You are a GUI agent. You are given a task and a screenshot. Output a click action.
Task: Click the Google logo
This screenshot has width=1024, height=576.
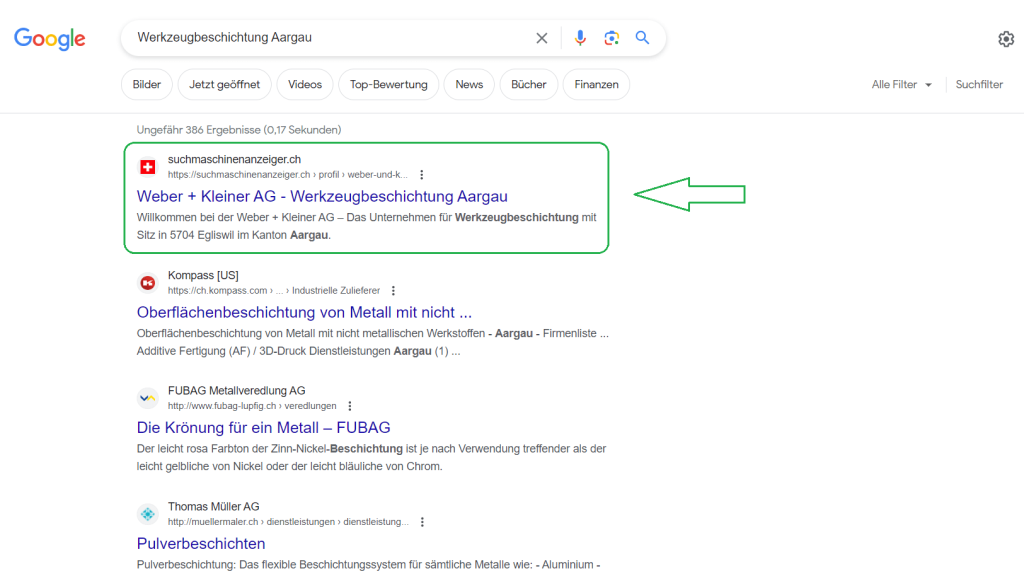(50, 39)
